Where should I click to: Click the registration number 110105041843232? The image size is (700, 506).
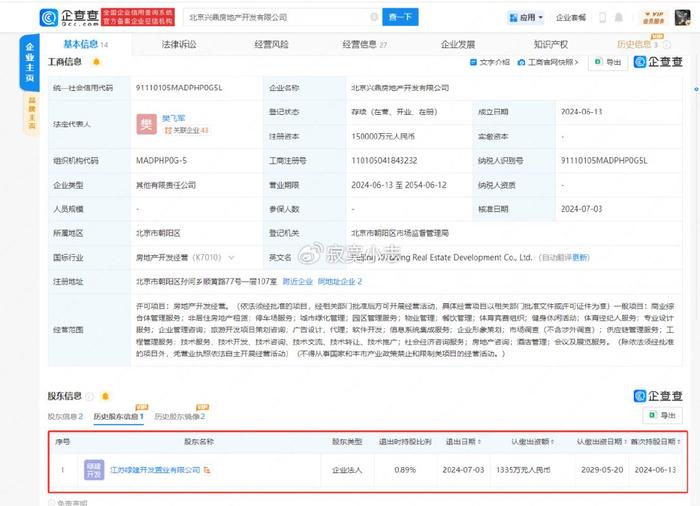pos(384,160)
